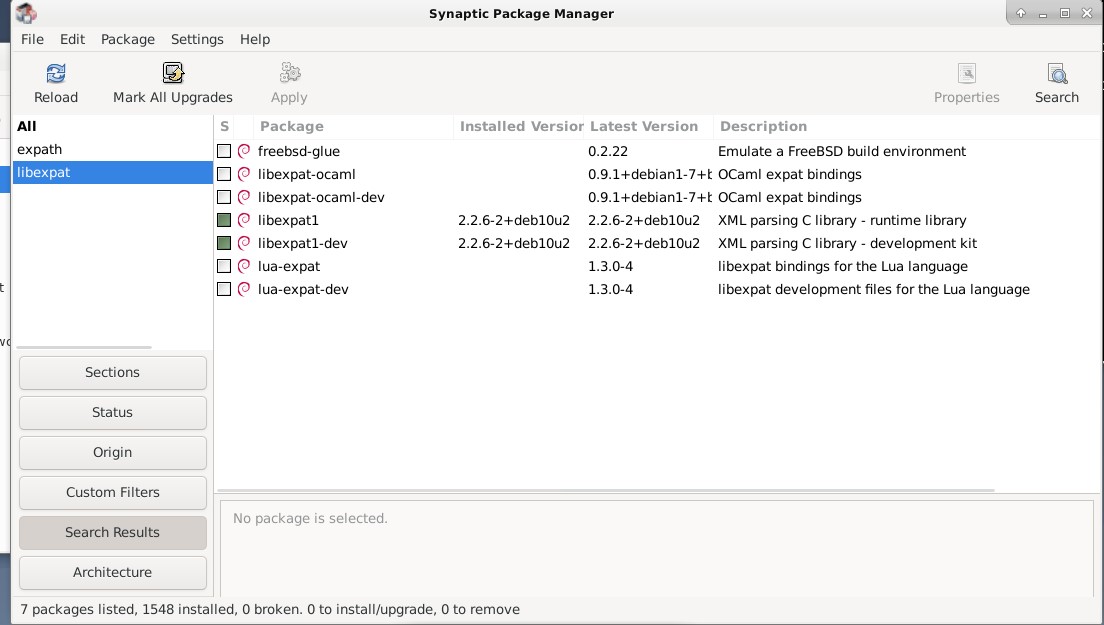1104x625 pixels.
Task: Click 'Emulate a FreeBSD build environment' description
Action: click(841, 151)
